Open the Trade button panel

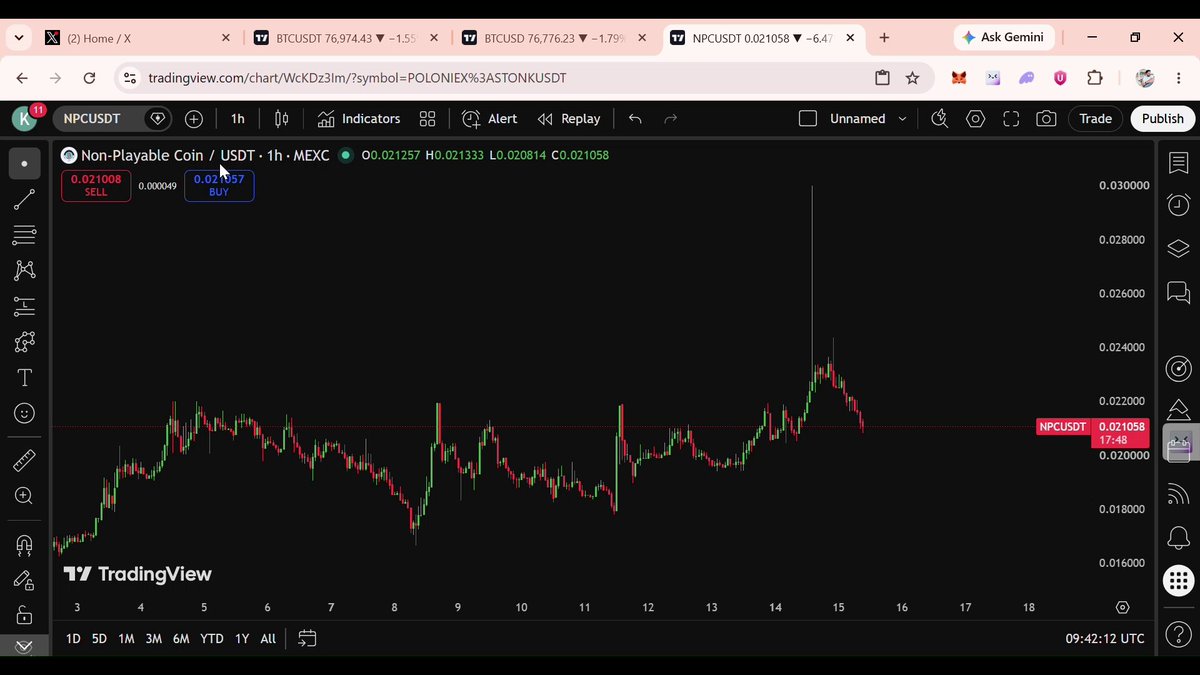click(x=1095, y=119)
